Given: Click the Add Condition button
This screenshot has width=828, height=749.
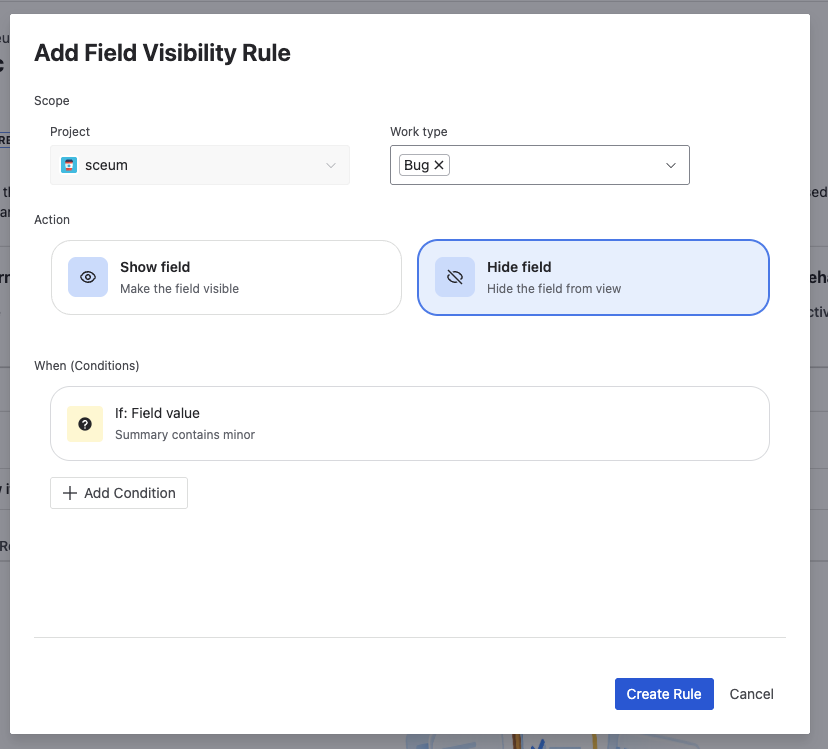Looking at the screenshot, I should point(119,493).
